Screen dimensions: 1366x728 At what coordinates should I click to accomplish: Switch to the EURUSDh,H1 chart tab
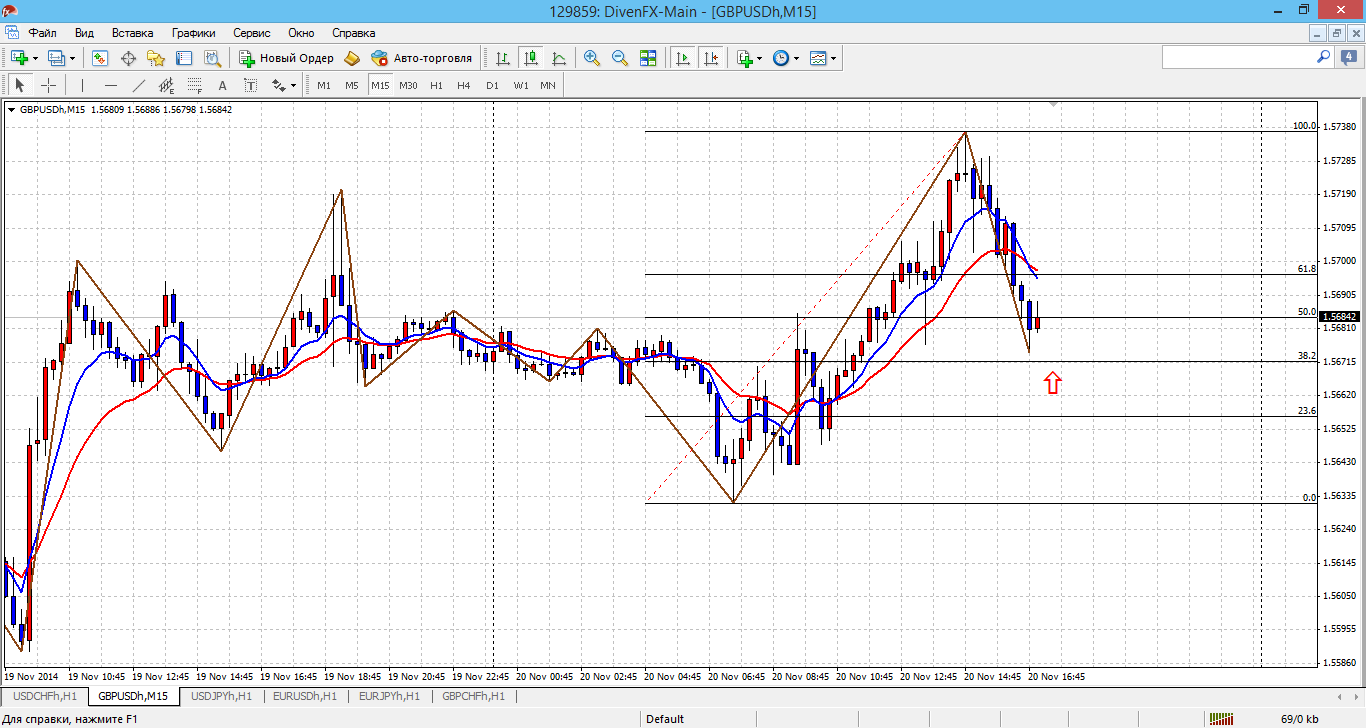[x=304, y=696]
